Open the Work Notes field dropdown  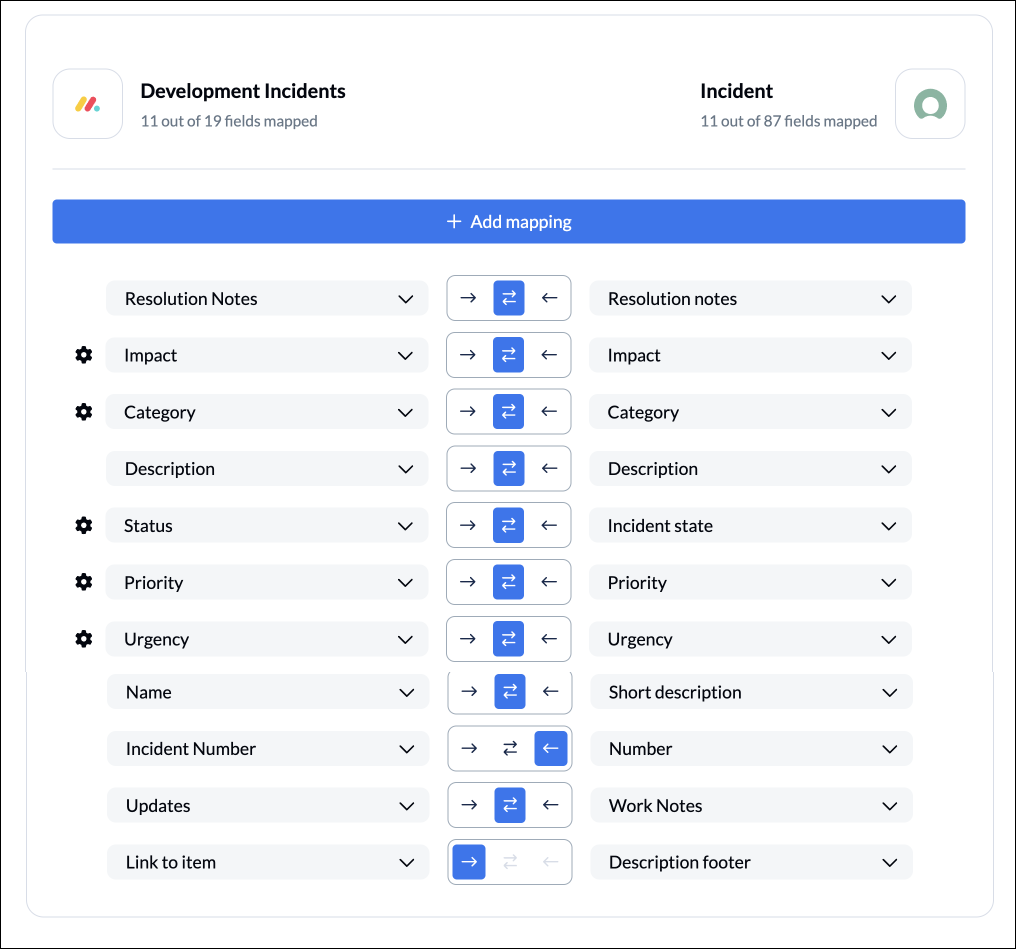[x=752, y=805]
